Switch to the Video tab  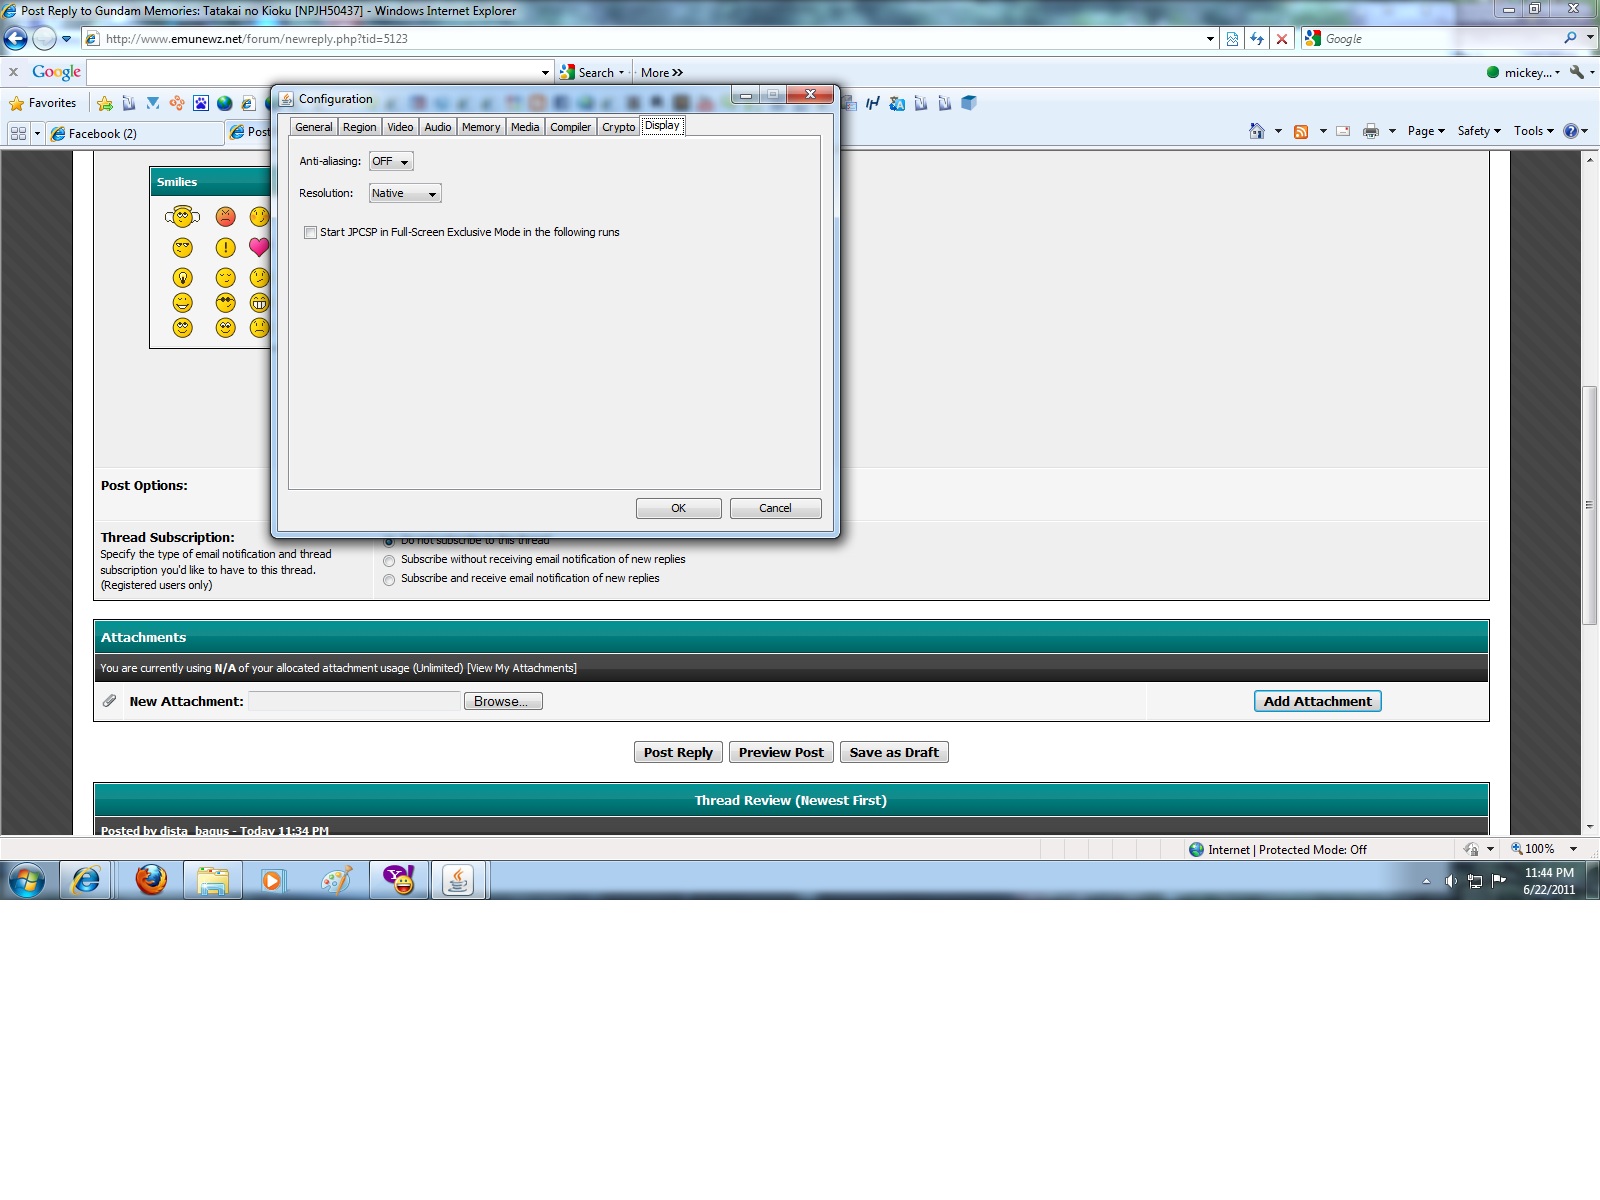point(400,127)
